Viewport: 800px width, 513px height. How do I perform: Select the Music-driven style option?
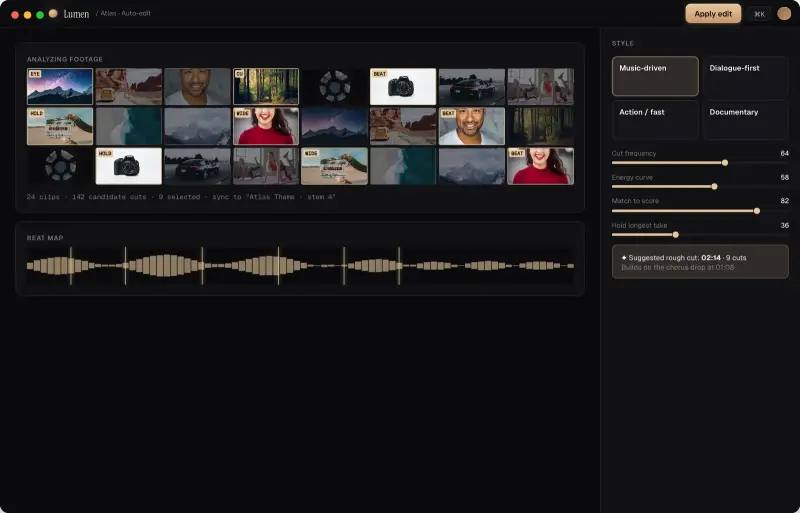click(655, 76)
